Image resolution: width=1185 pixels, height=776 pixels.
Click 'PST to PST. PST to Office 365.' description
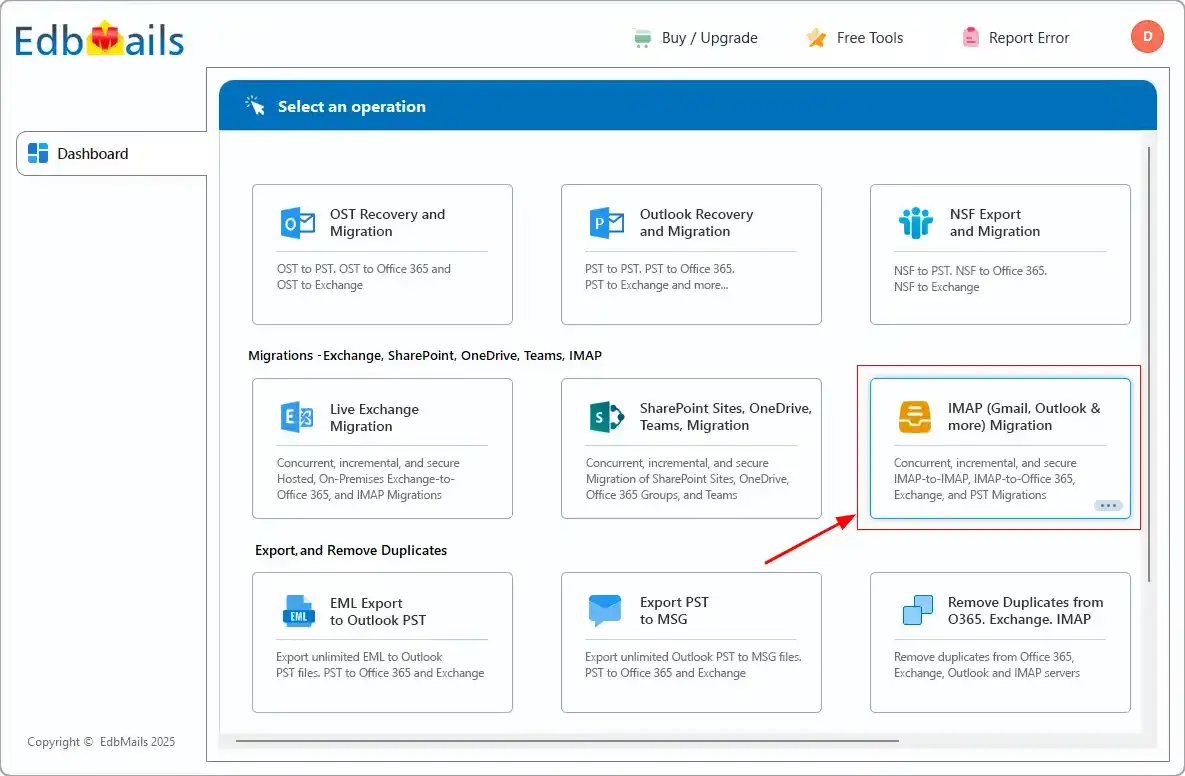(660, 269)
